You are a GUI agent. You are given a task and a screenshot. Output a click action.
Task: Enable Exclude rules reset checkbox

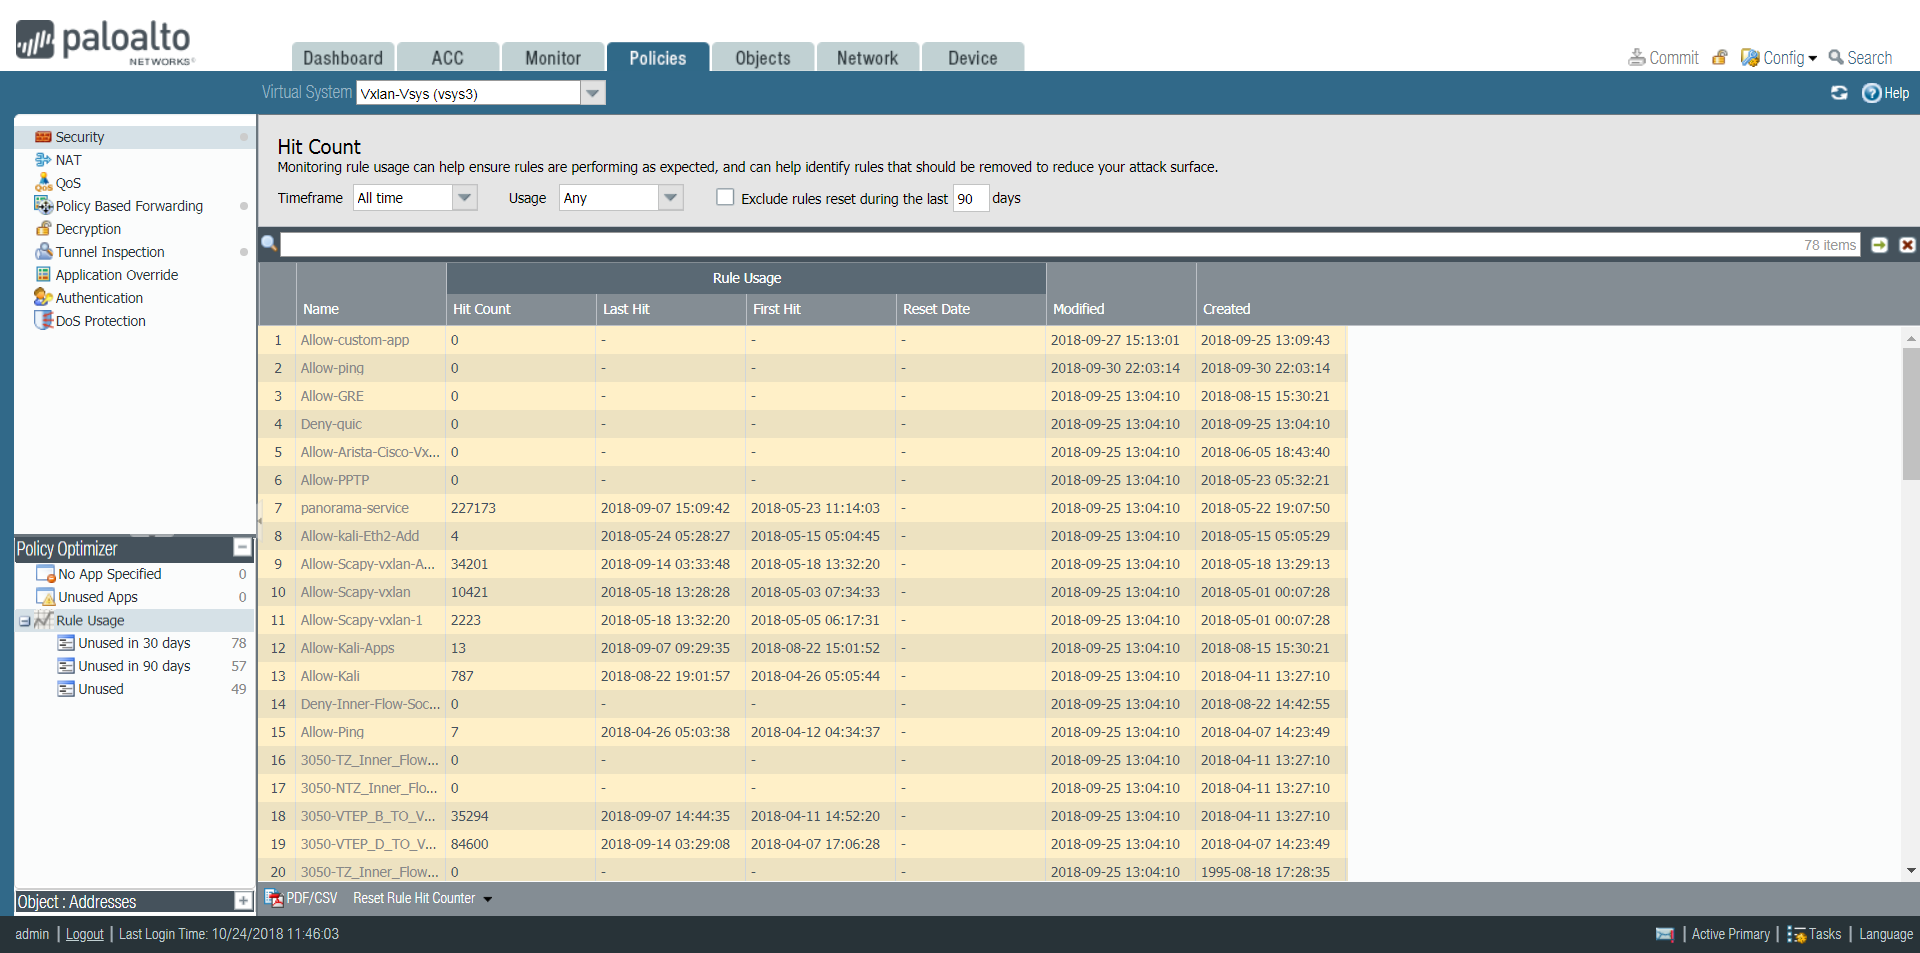click(725, 198)
